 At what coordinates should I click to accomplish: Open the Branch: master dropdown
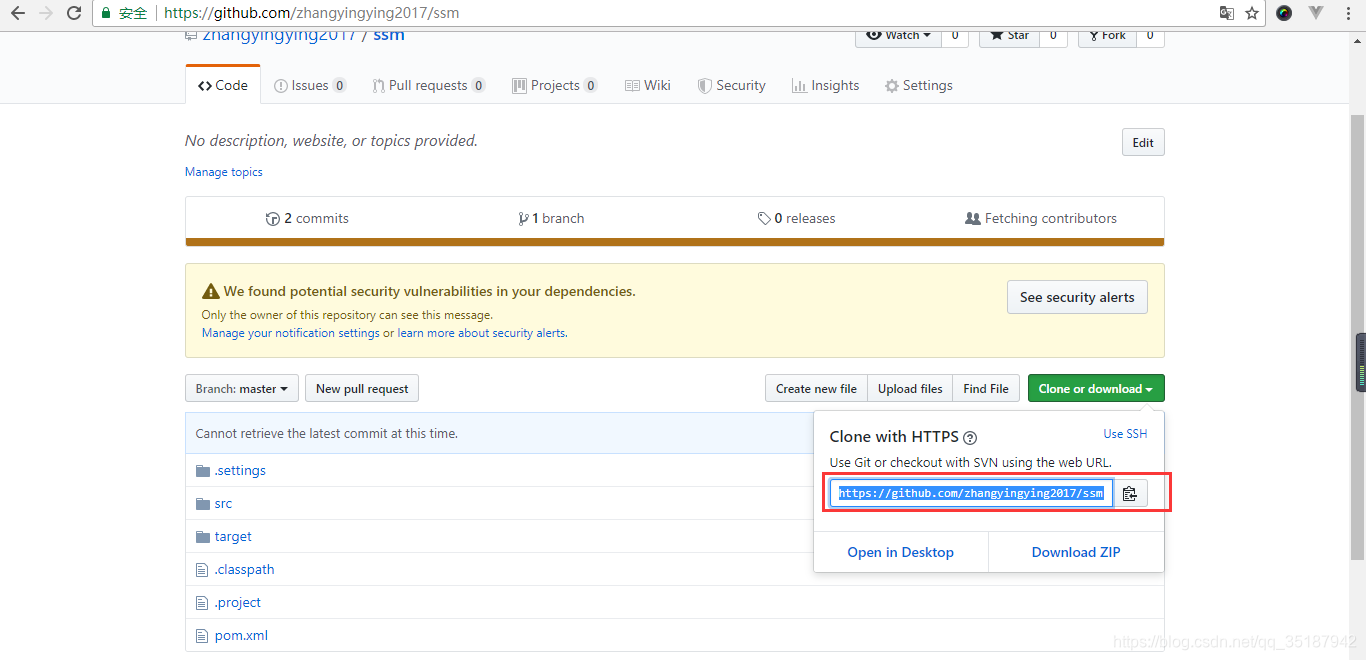coord(242,388)
